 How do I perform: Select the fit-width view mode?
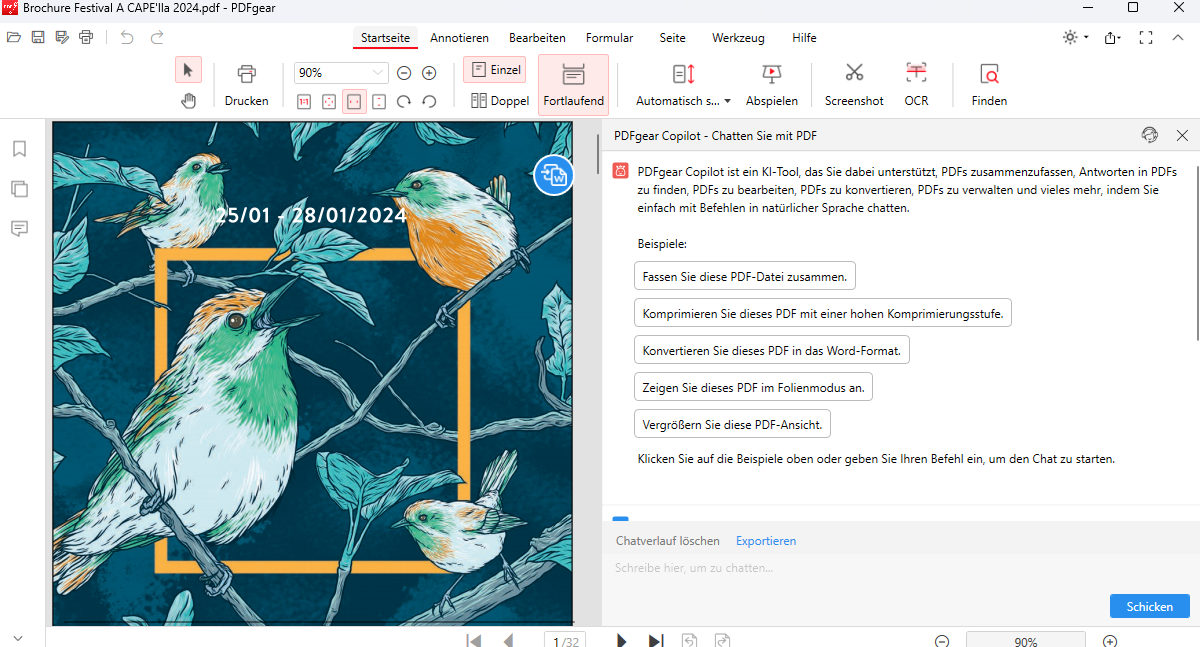[354, 101]
